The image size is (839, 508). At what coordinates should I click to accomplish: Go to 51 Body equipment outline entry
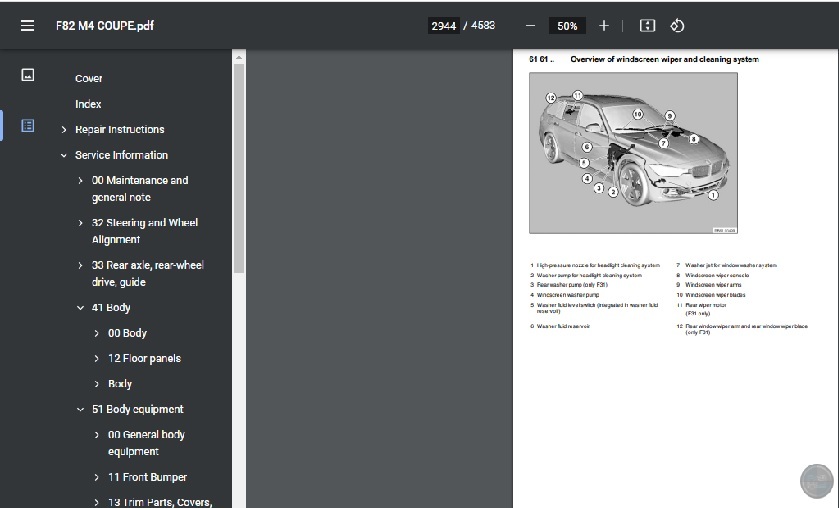[138, 410]
